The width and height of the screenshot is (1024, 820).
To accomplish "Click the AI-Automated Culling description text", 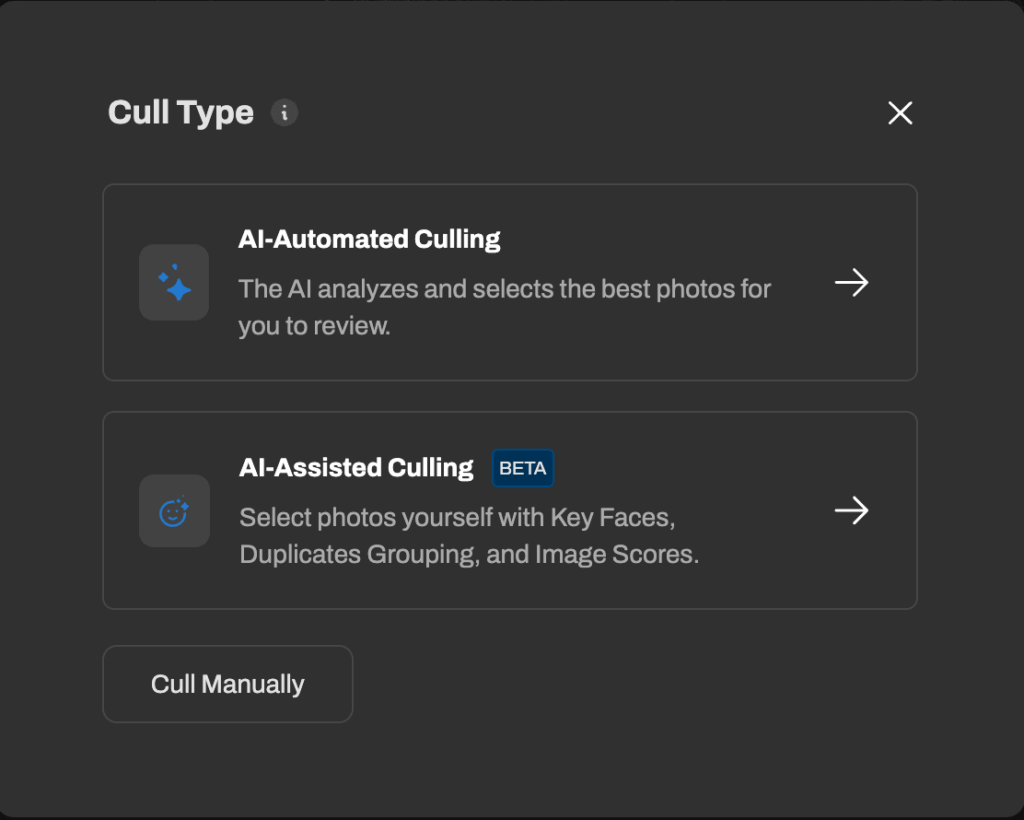I will point(504,304).
